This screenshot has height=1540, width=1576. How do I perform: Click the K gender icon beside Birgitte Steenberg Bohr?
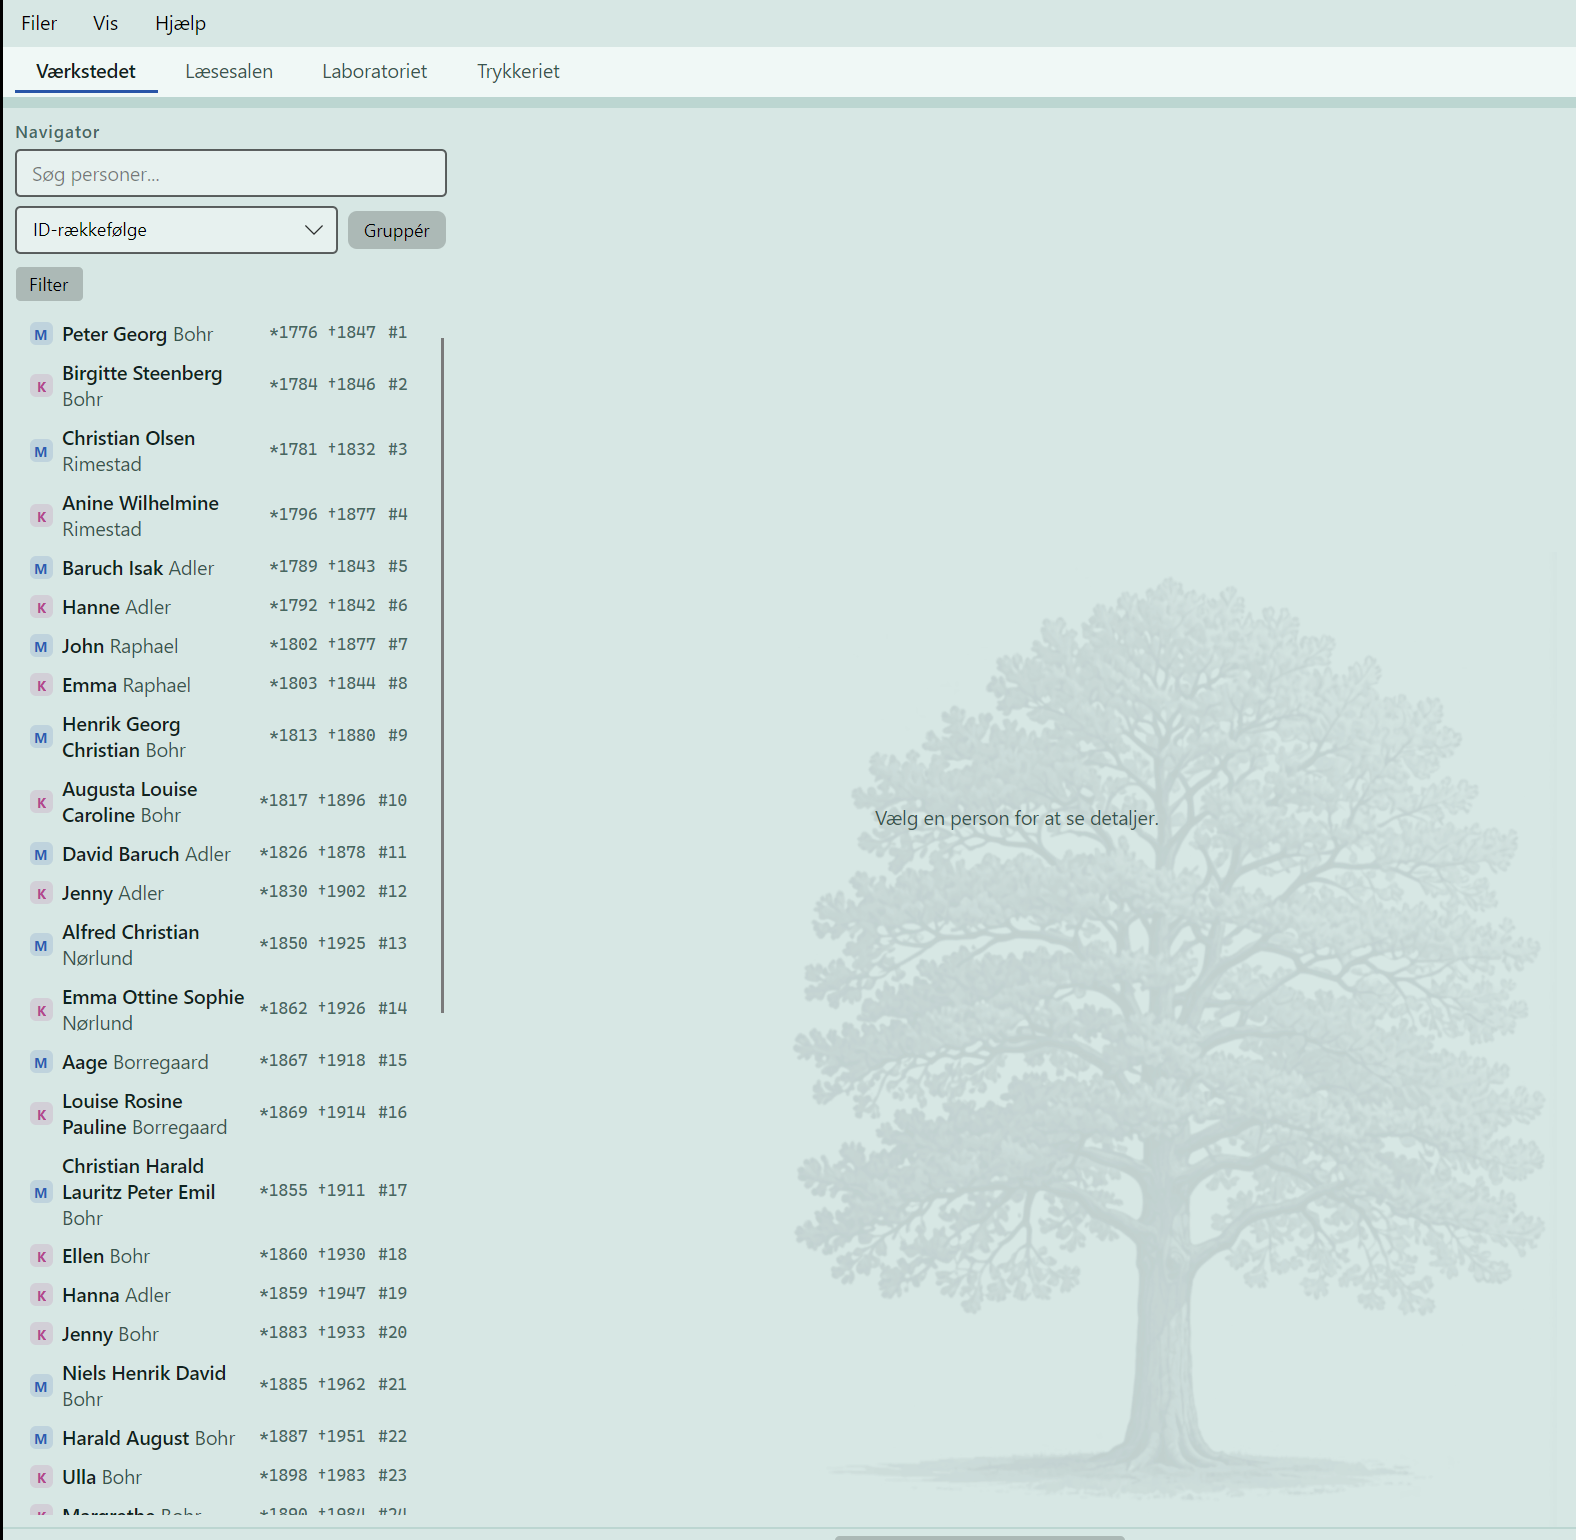coord(41,386)
